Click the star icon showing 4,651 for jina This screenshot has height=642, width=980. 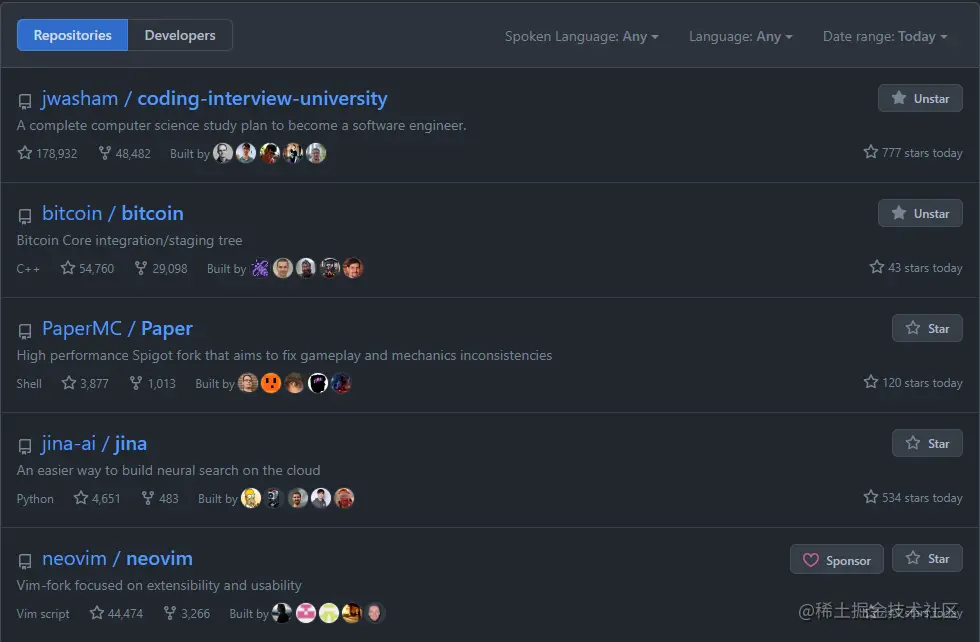coord(81,498)
